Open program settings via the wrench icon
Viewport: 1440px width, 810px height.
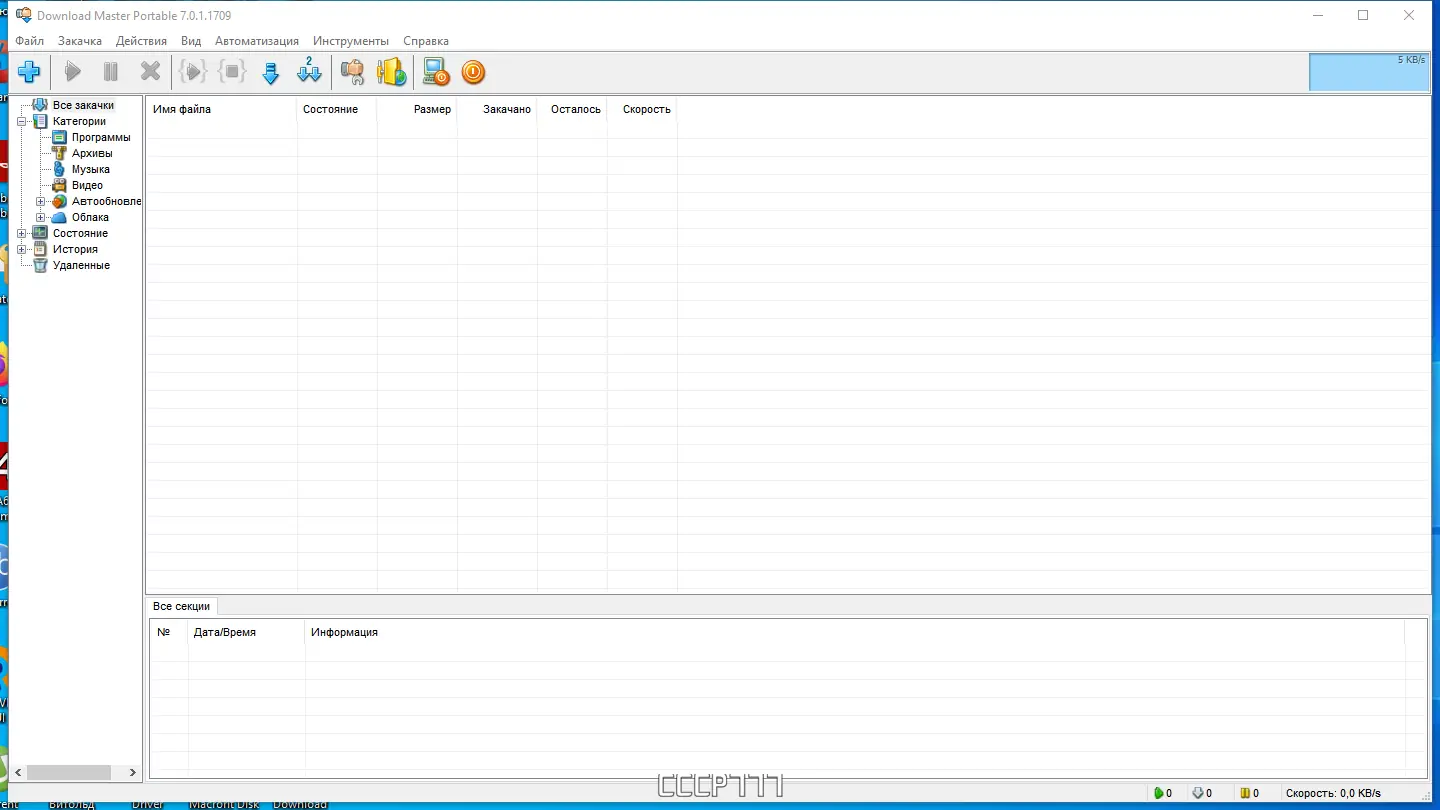pos(352,71)
